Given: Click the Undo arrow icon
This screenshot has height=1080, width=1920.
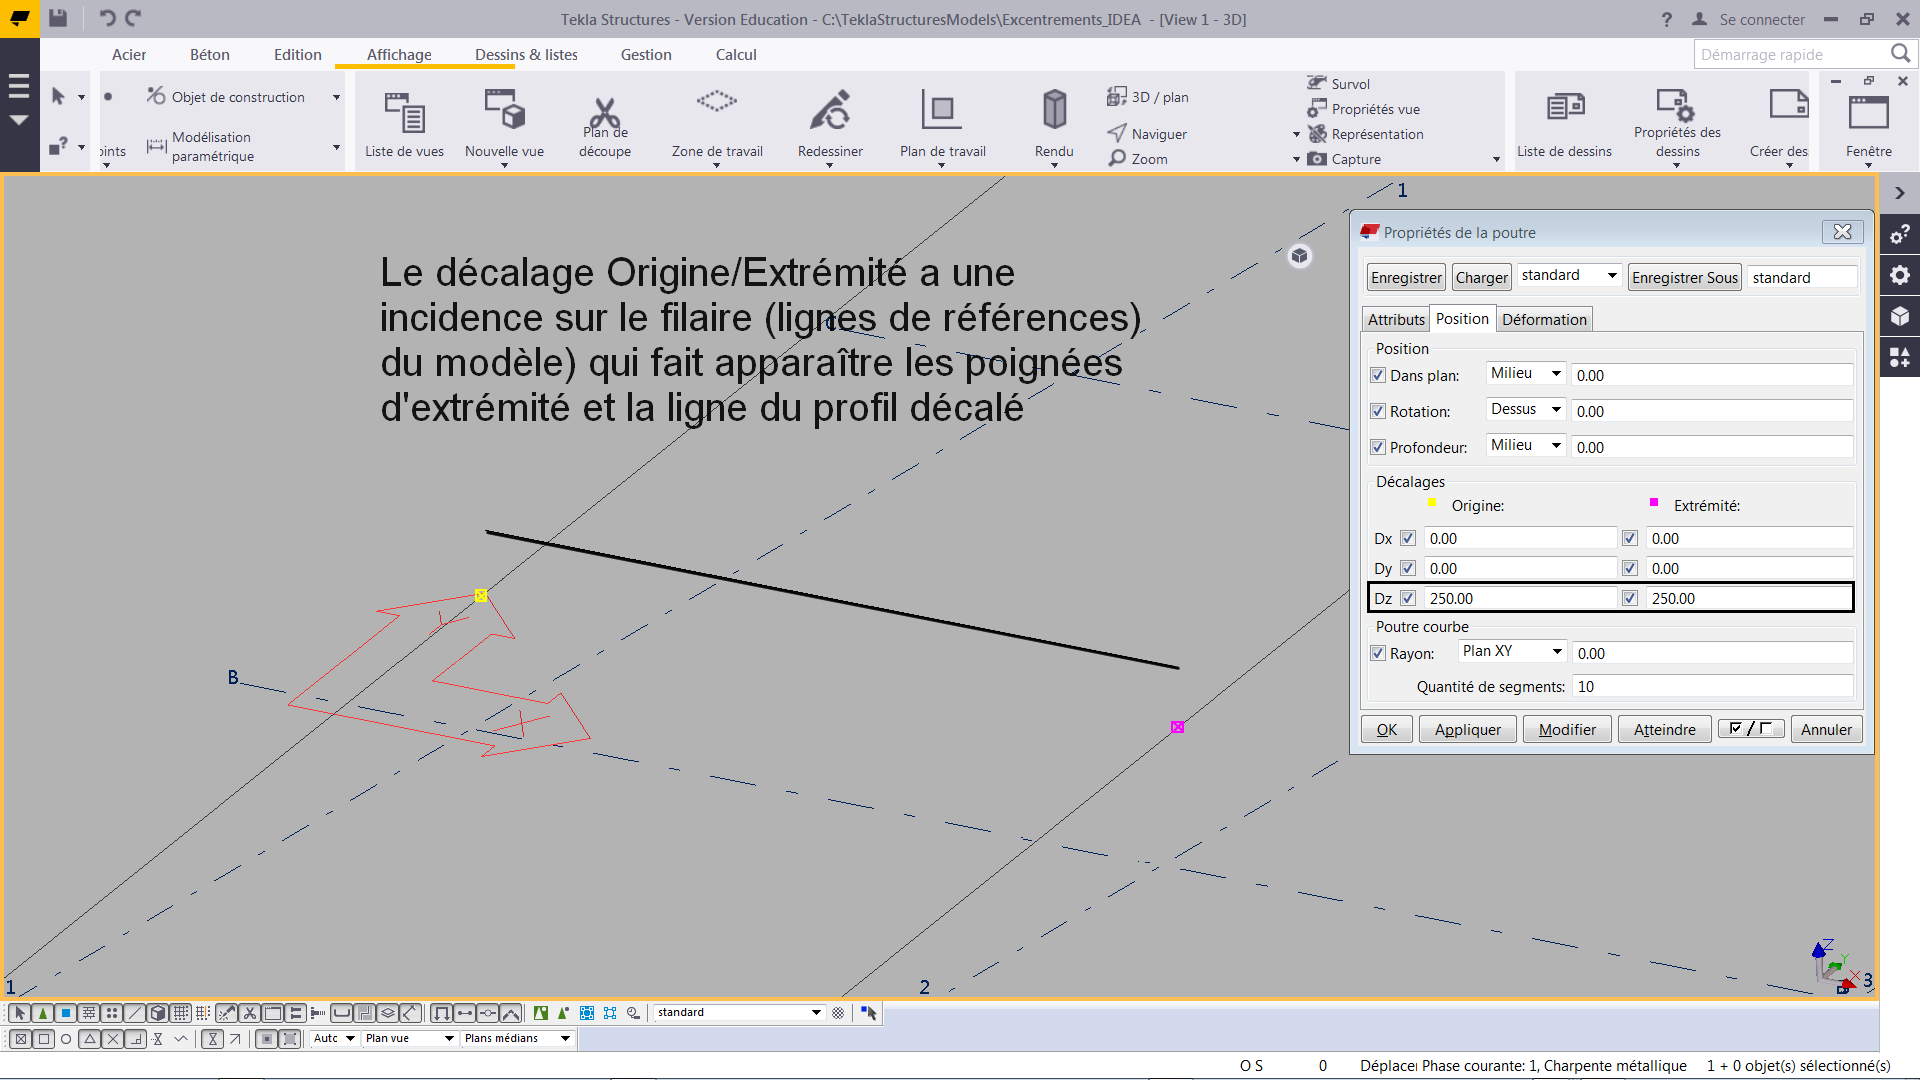Looking at the screenshot, I should pos(107,18).
